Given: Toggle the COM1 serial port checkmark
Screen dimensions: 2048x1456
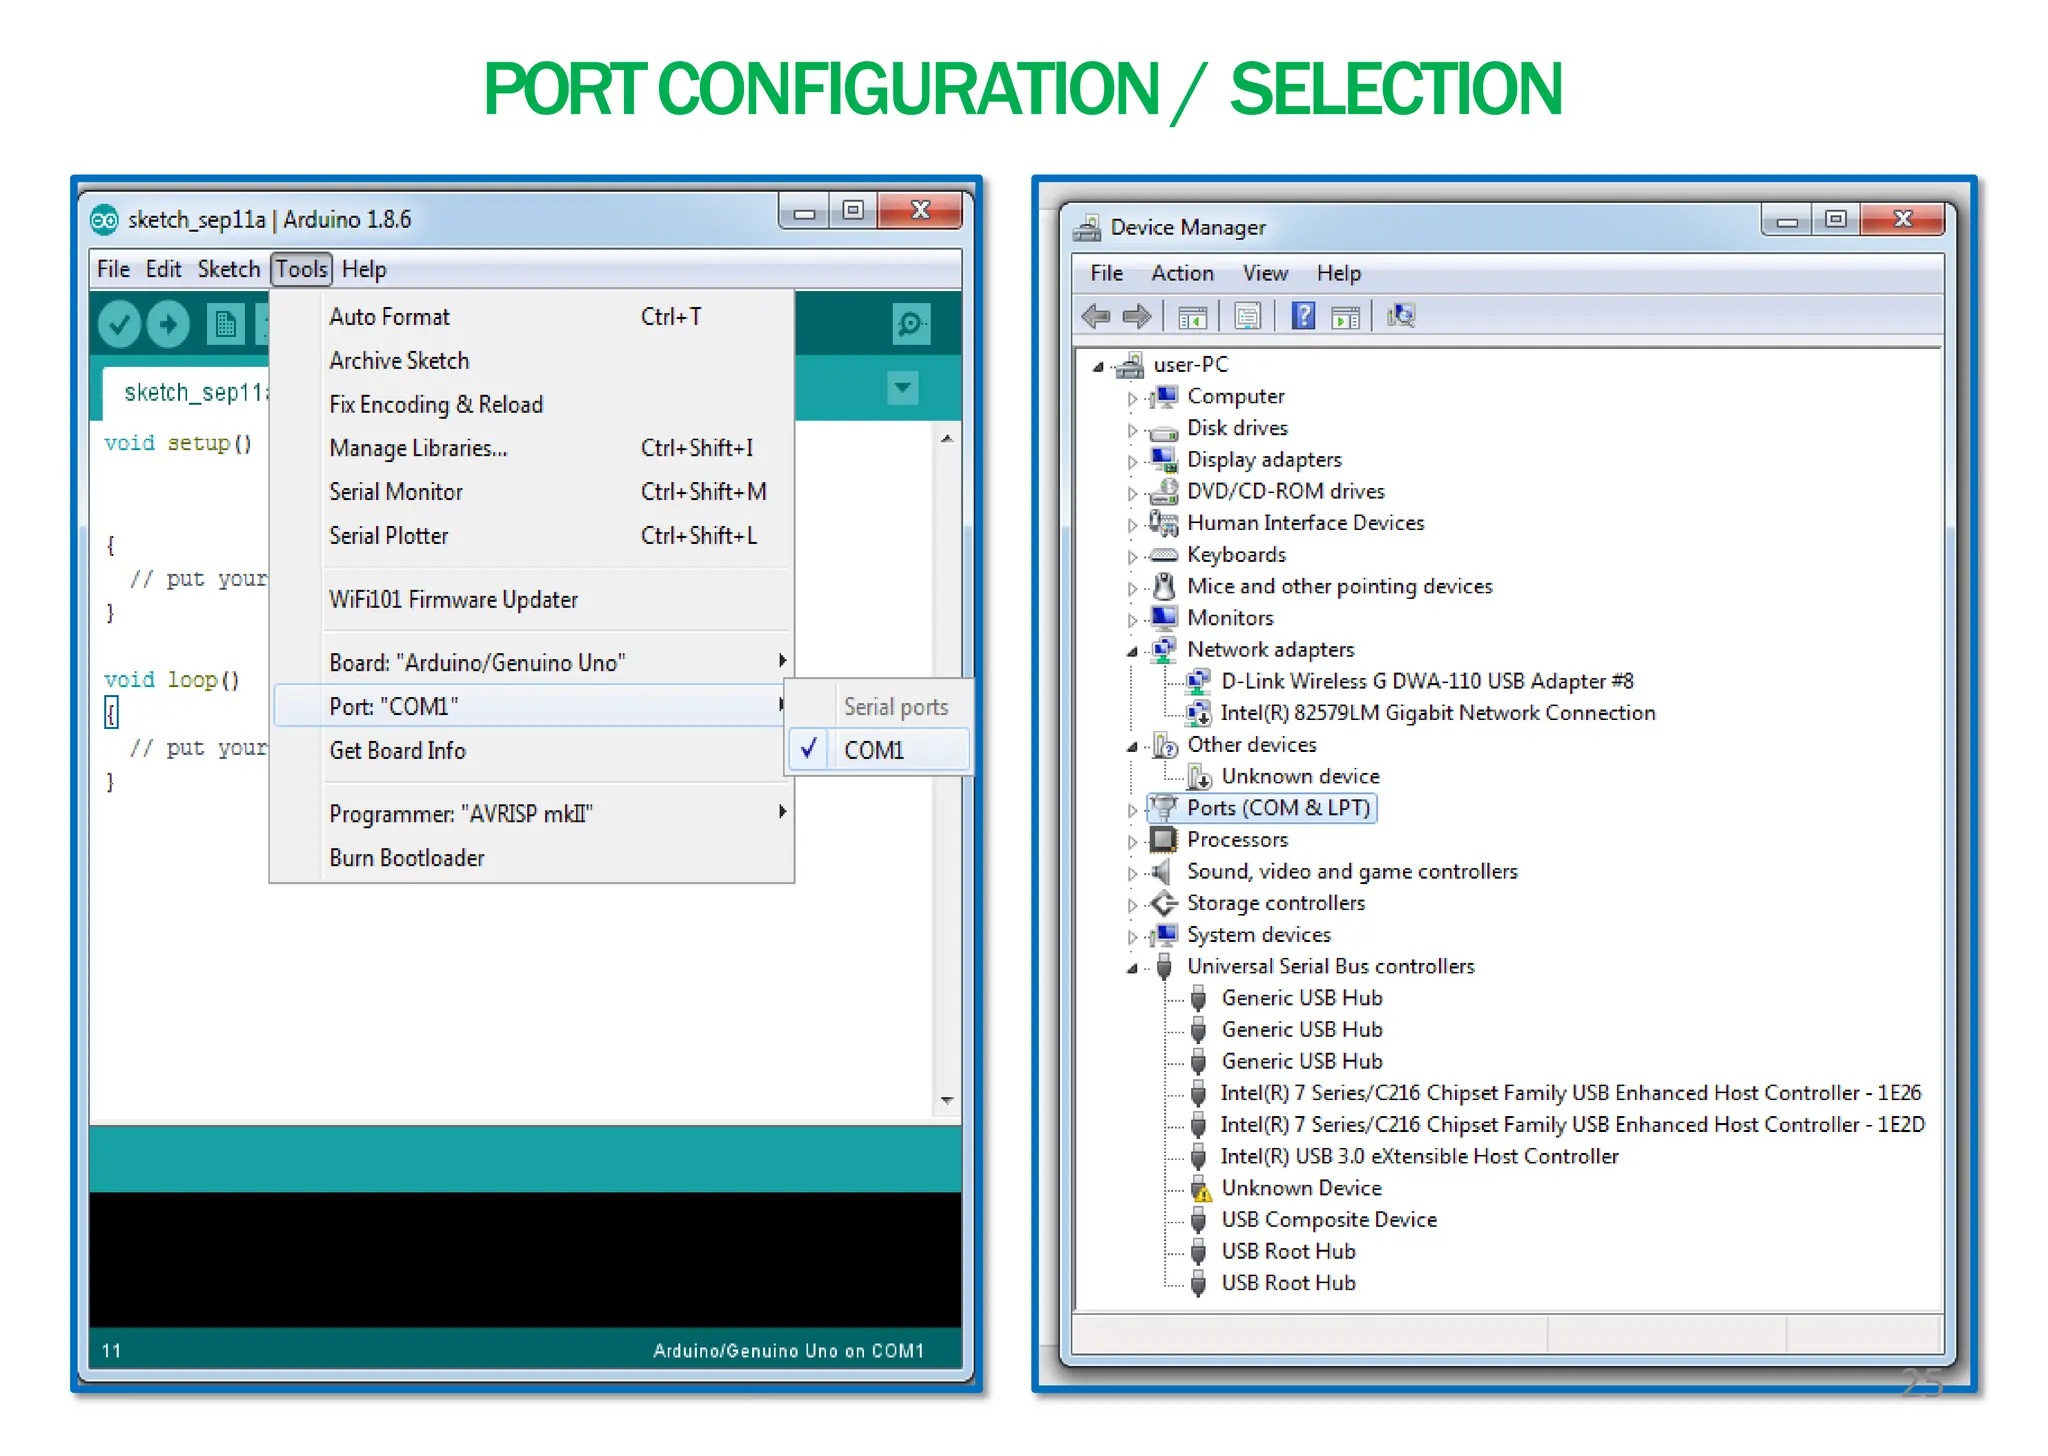Looking at the screenshot, I should (x=809, y=749).
